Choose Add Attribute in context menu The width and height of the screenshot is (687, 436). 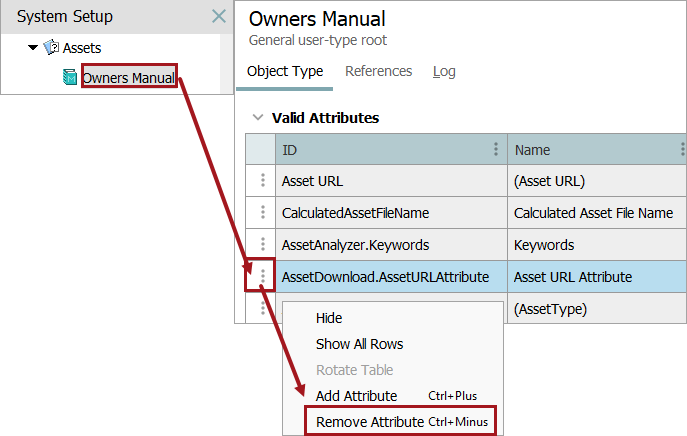click(x=356, y=396)
